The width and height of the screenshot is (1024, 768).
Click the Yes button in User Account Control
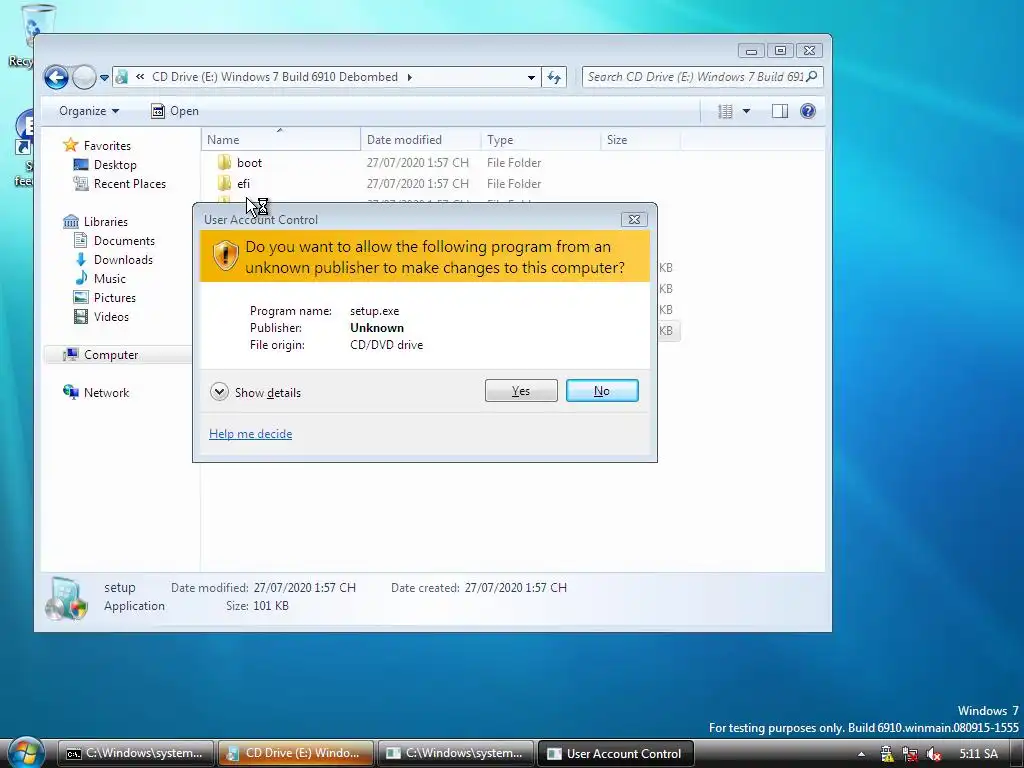click(521, 391)
